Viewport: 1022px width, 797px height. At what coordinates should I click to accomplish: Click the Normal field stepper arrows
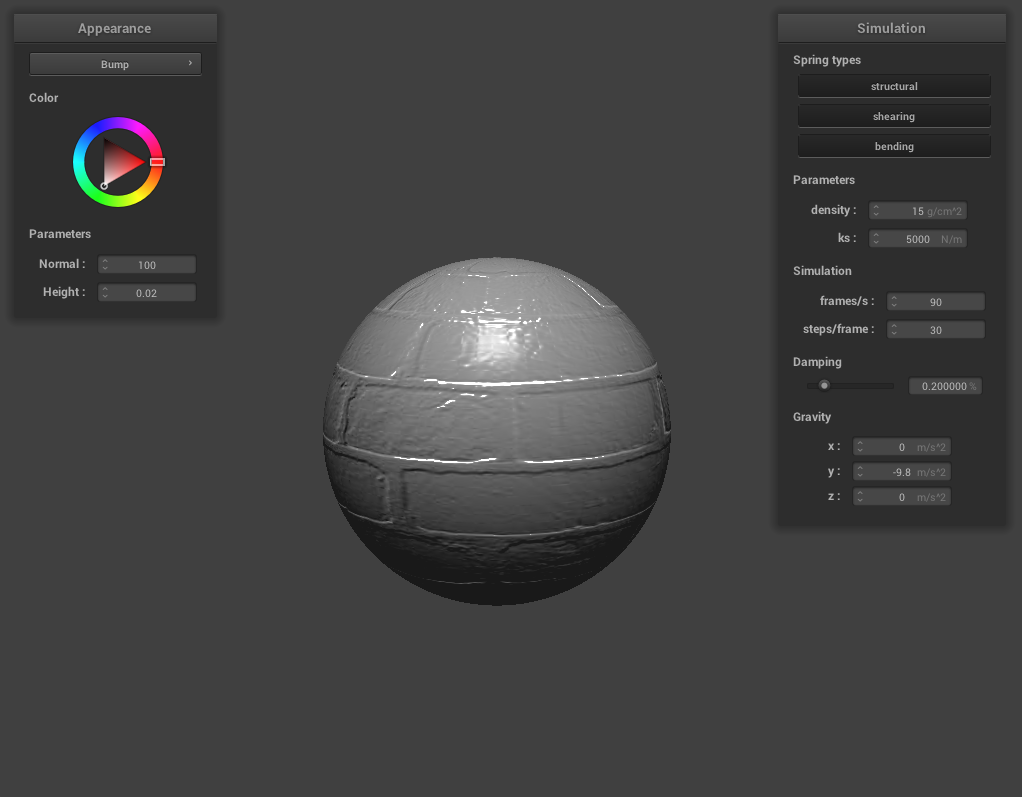pos(105,265)
